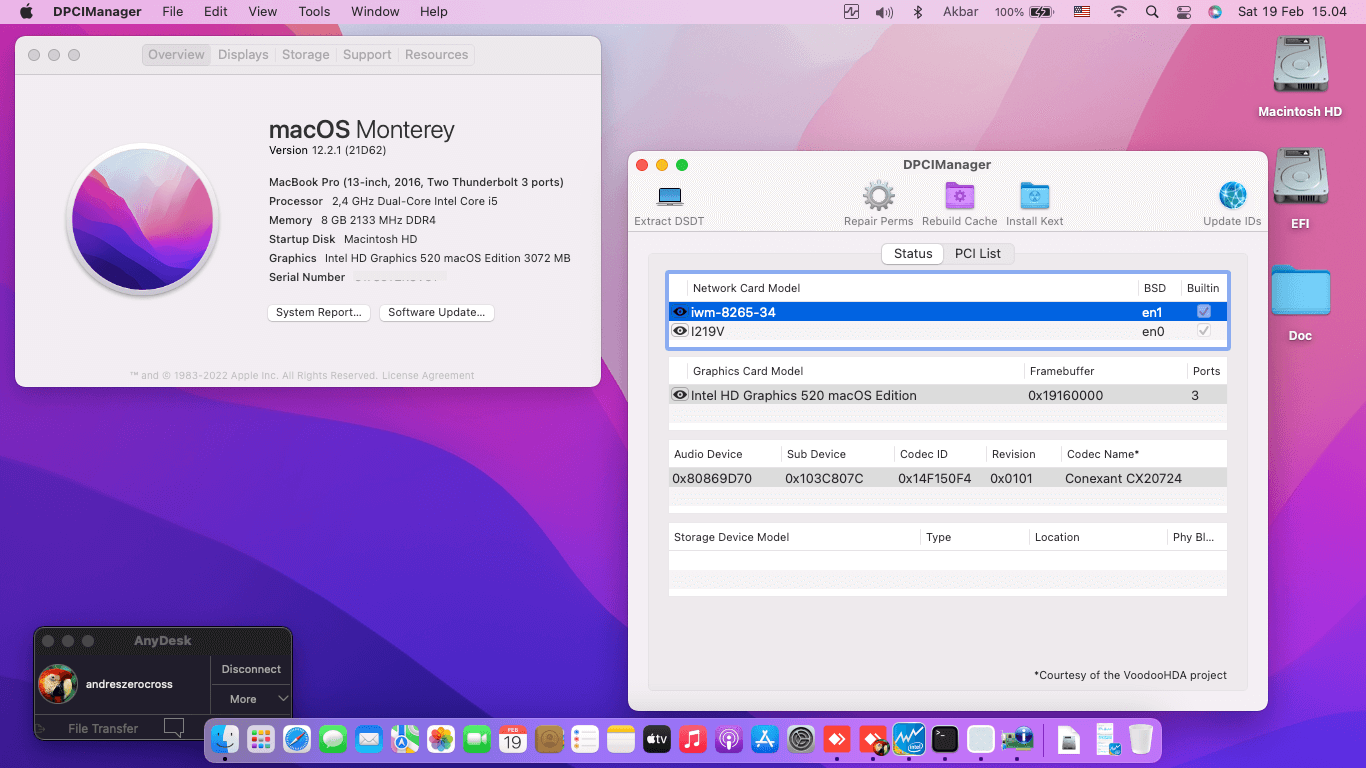Viewport: 1366px width, 768px height.
Task: Open the Window menu
Action: [375, 12]
